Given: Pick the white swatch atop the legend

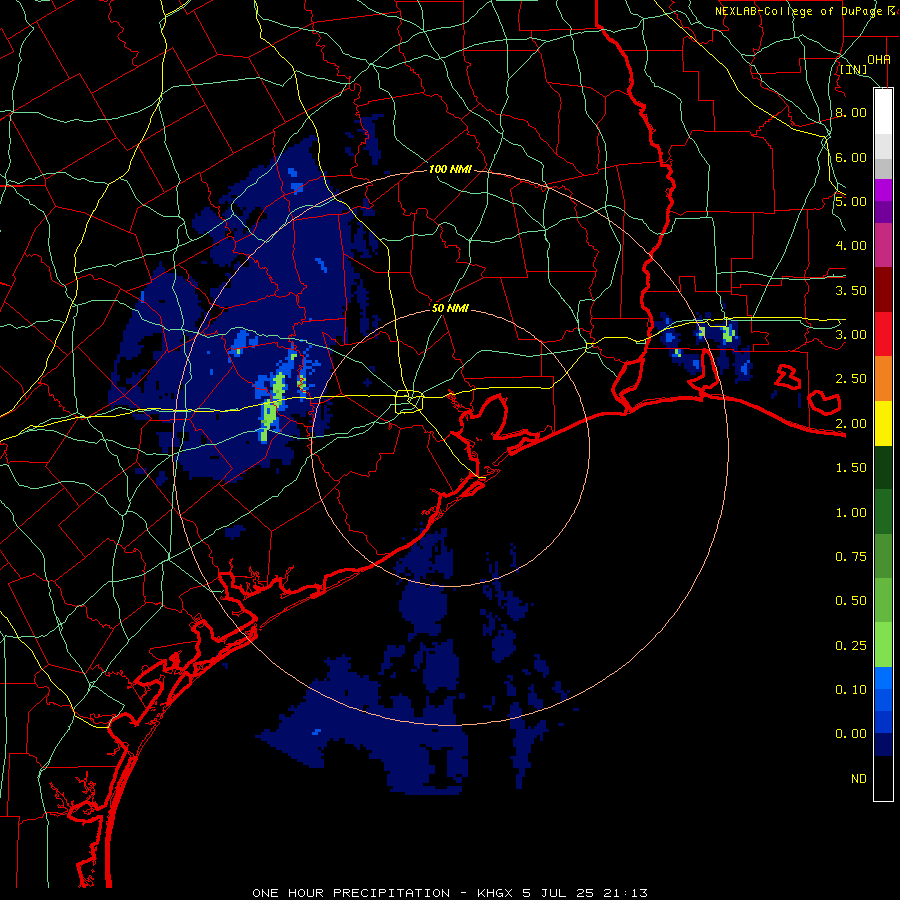Looking at the screenshot, I should (x=883, y=111).
